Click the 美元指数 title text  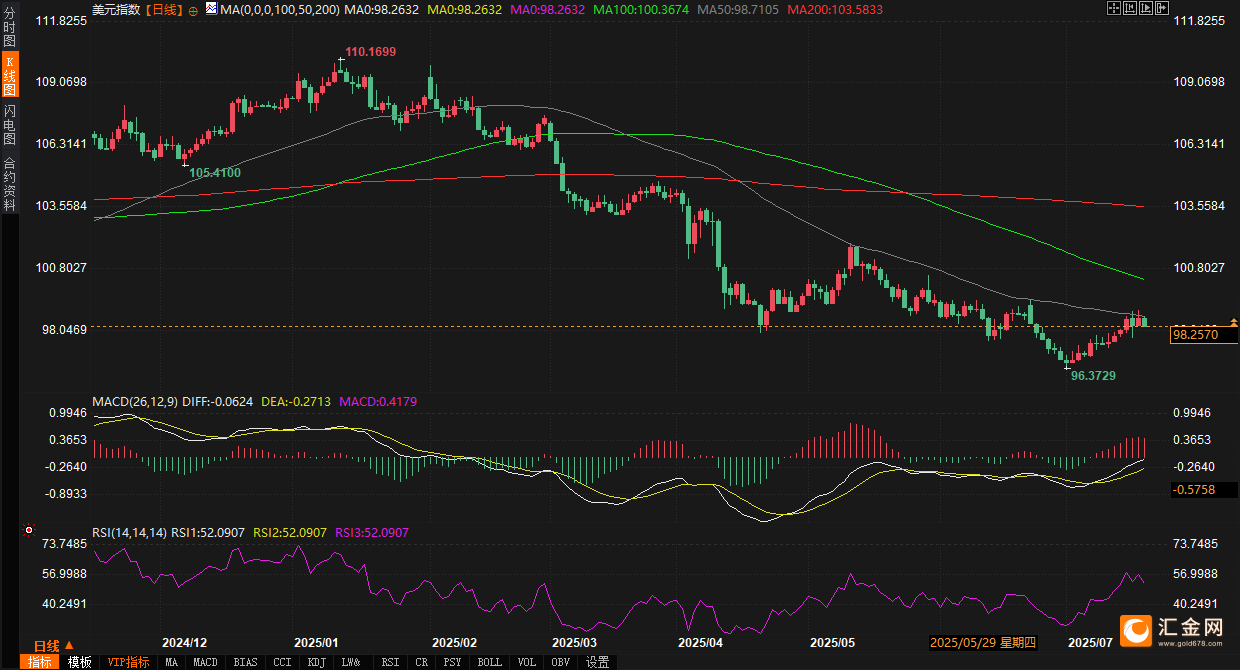pyautogui.click(x=116, y=10)
